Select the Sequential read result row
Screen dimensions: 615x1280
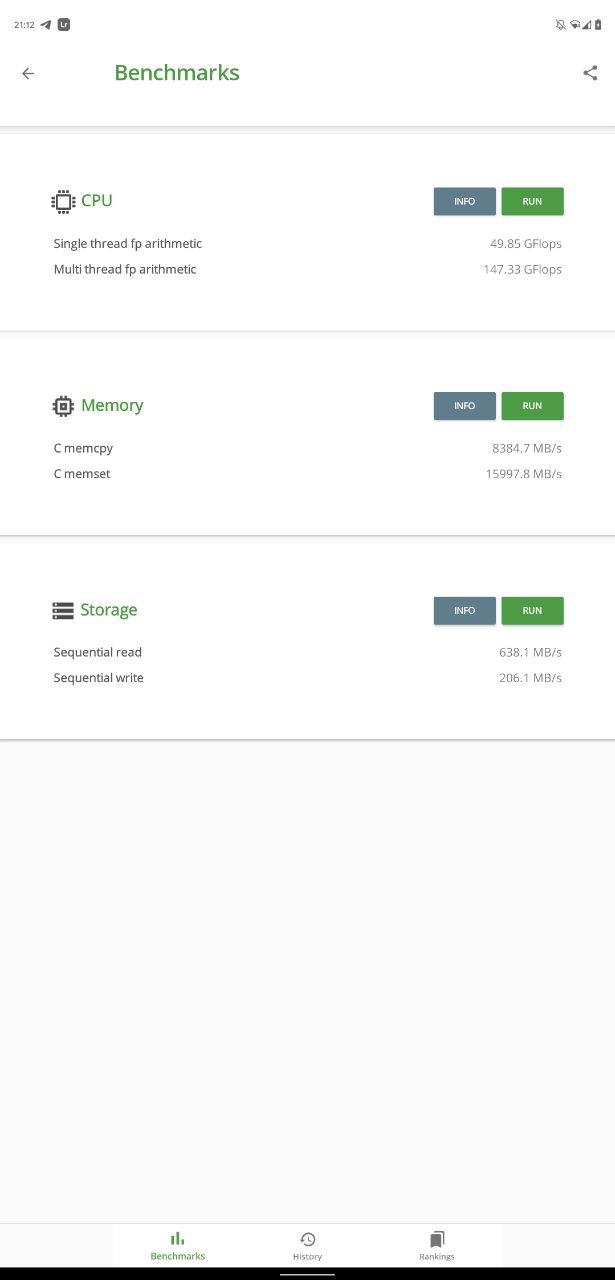click(308, 652)
